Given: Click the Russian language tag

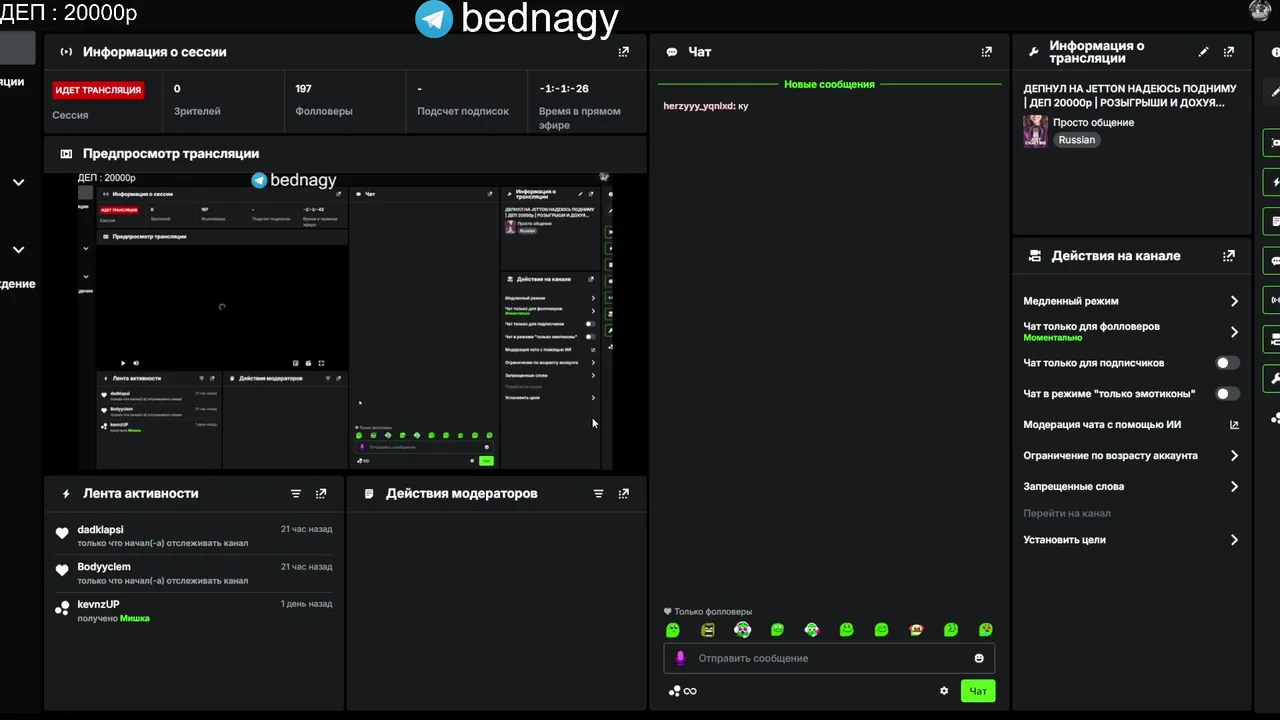Looking at the screenshot, I should [x=1077, y=140].
